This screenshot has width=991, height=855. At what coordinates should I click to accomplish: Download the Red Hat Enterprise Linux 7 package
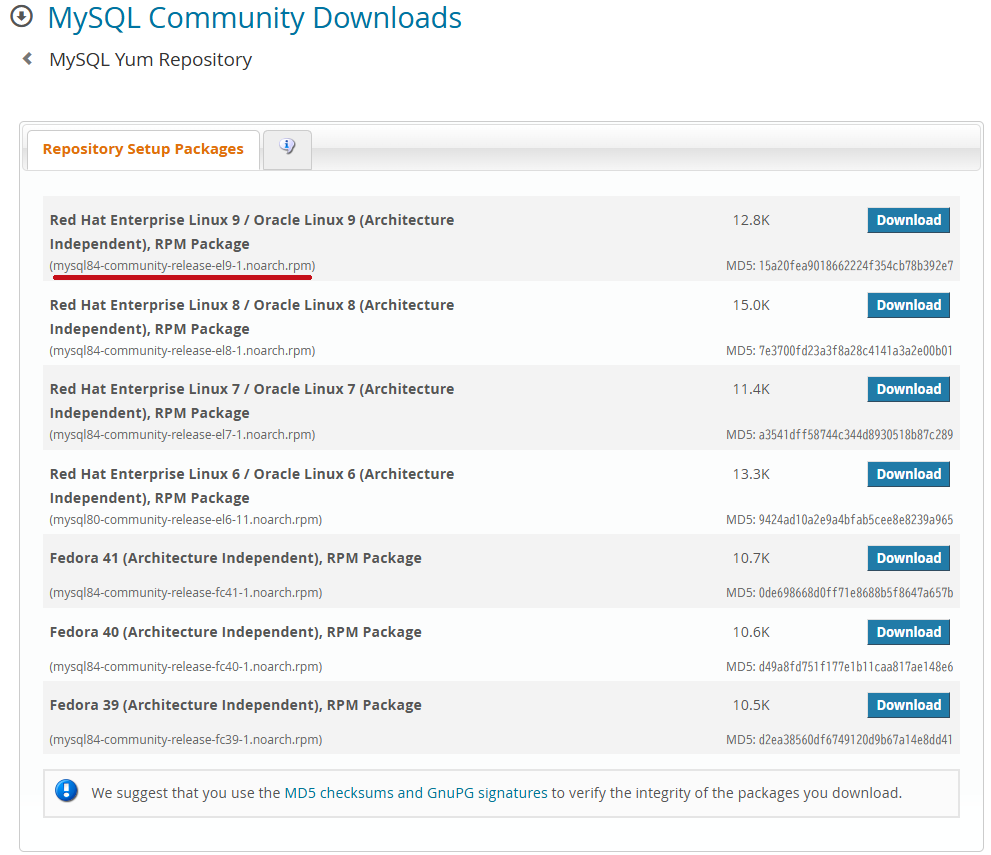[x=908, y=389]
